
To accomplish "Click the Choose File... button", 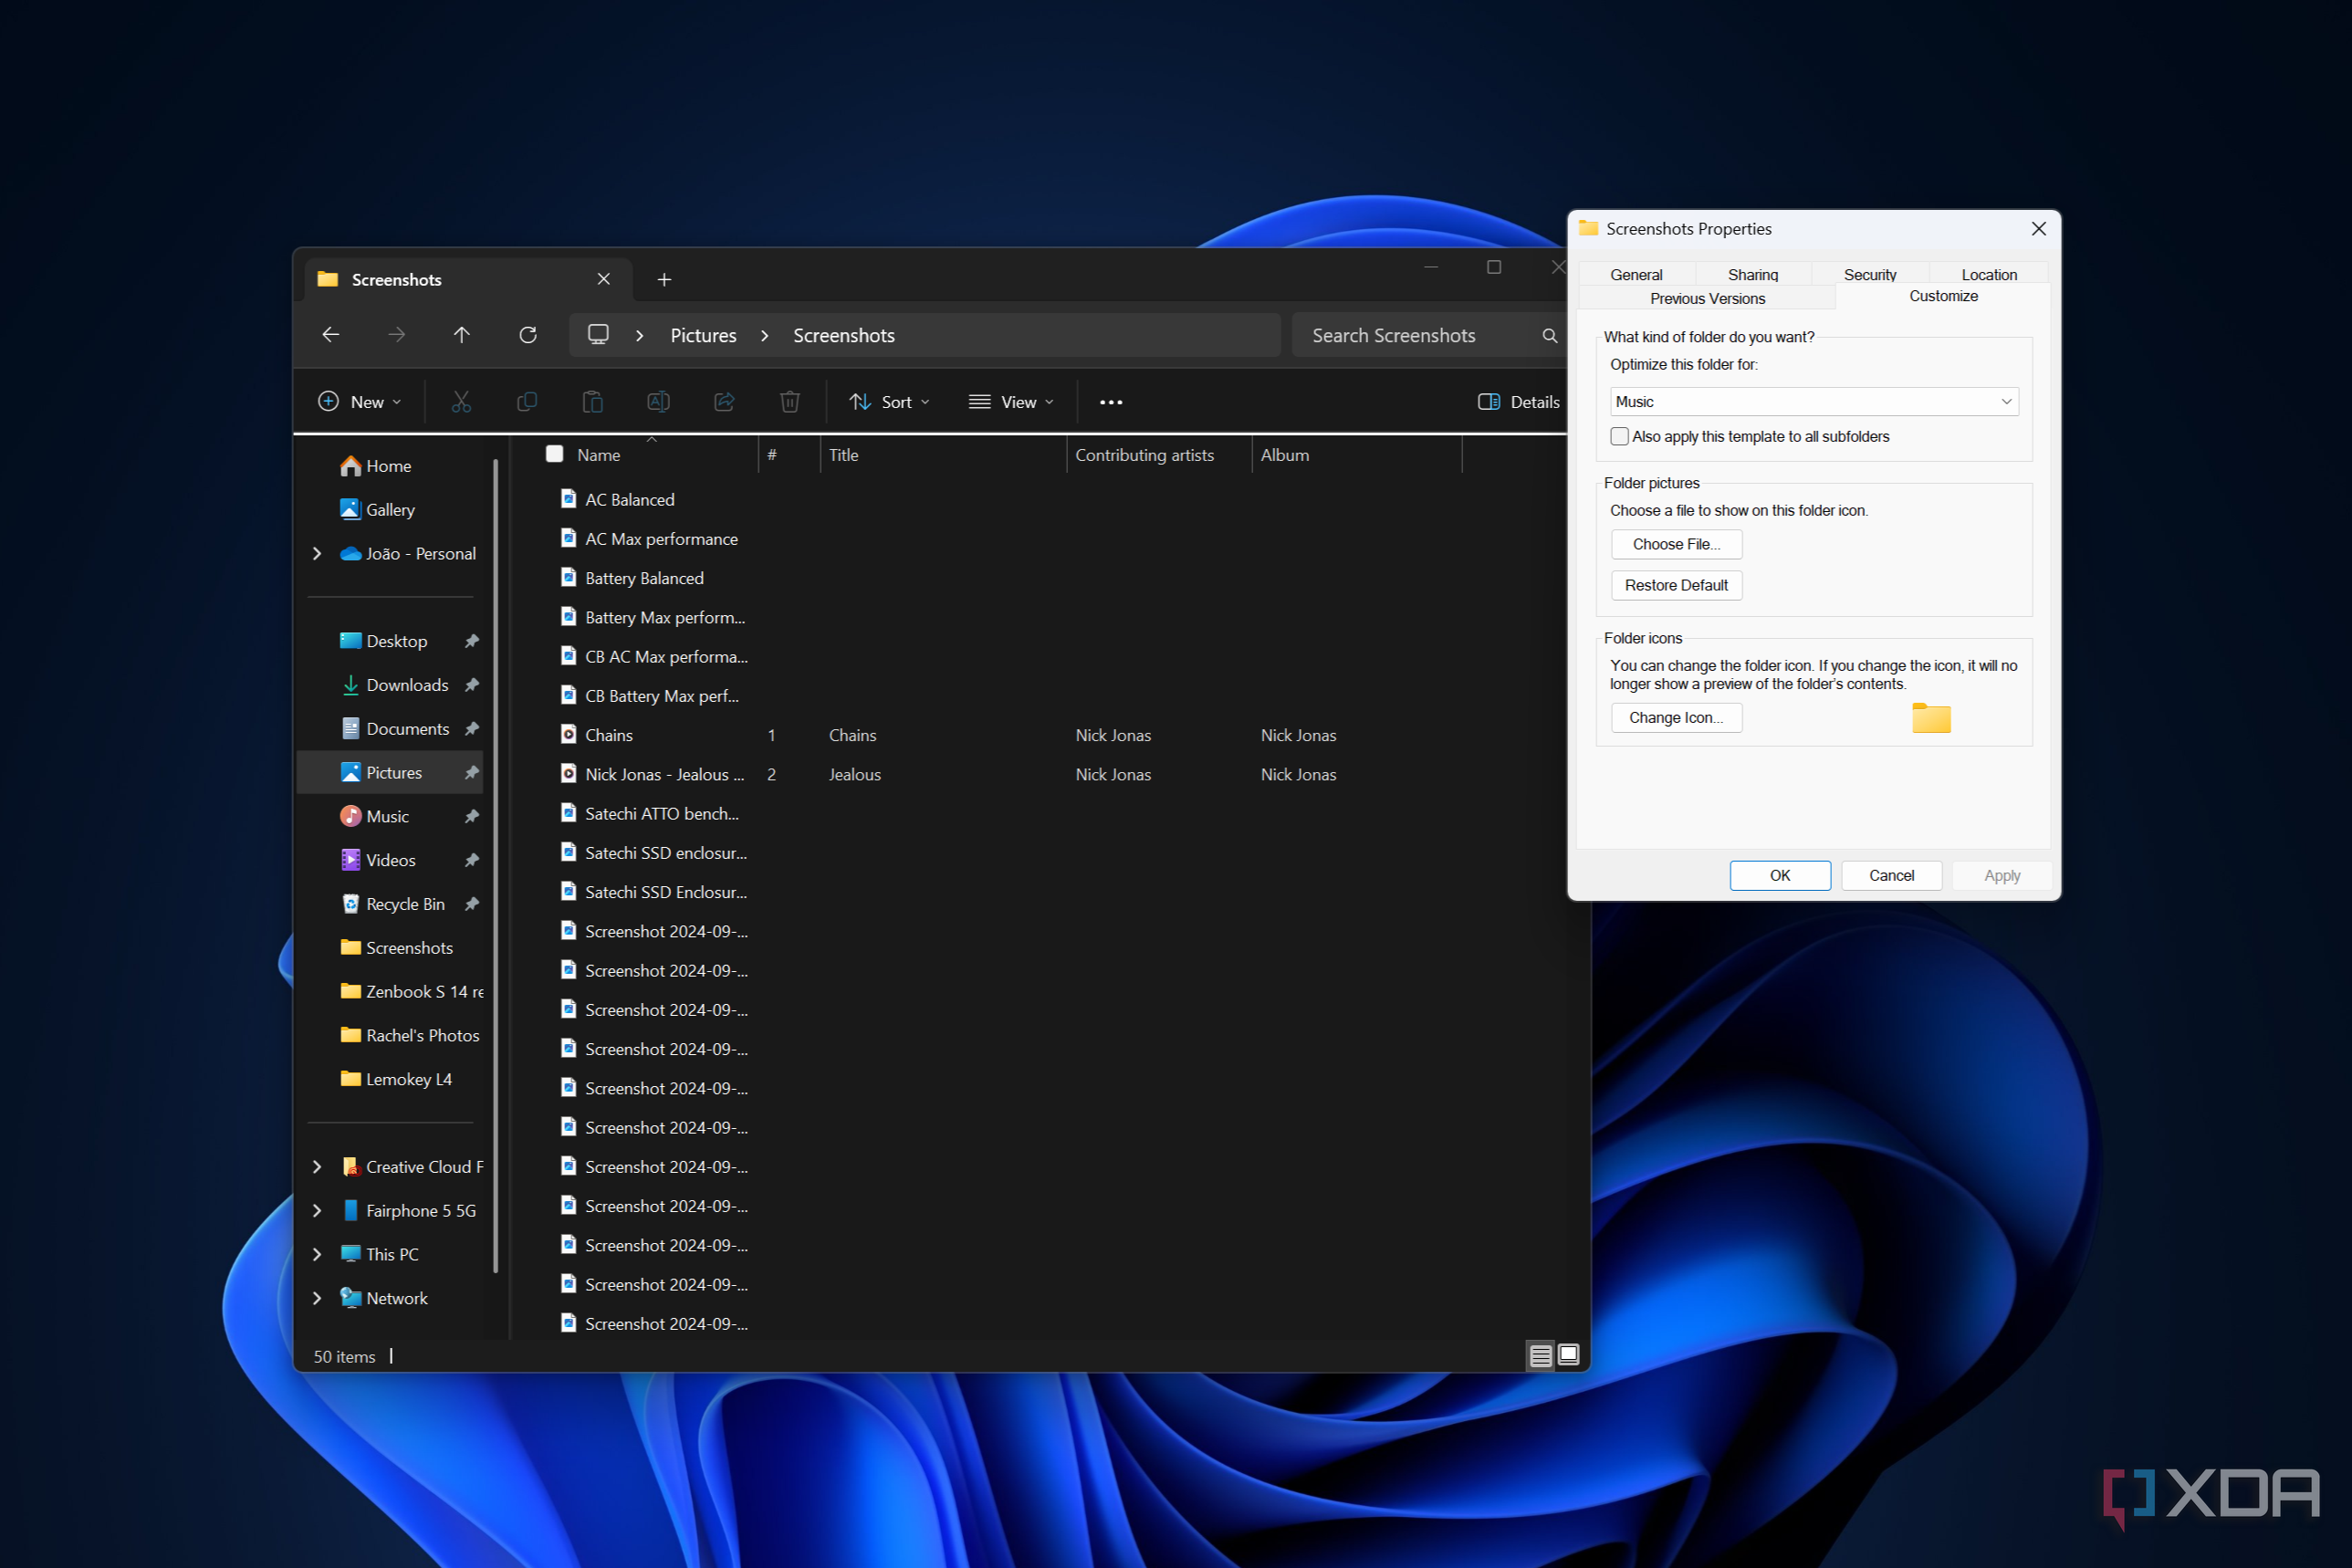I will click(x=1676, y=545).
